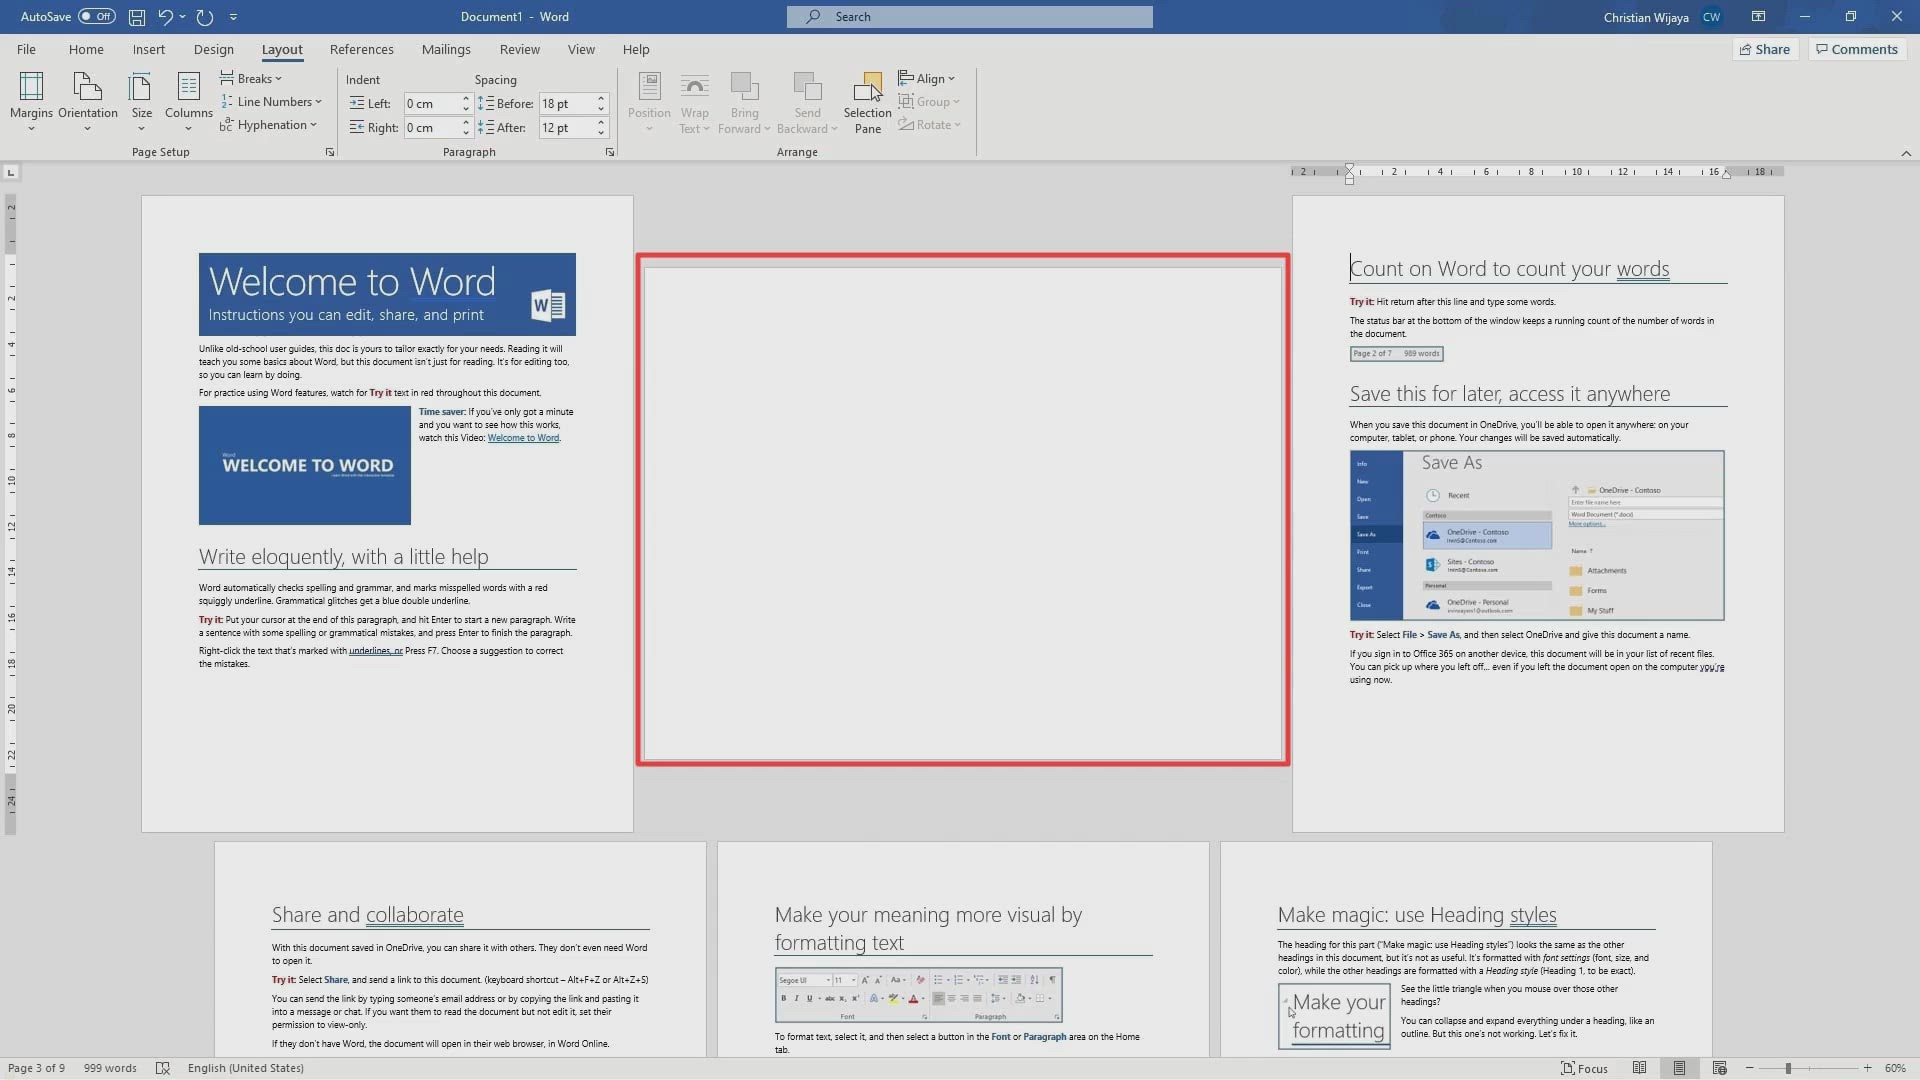Viewport: 1920px width, 1080px height.
Task: Switch to Print Layout view
Action: pyautogui.click(x=1679, y=1068)
